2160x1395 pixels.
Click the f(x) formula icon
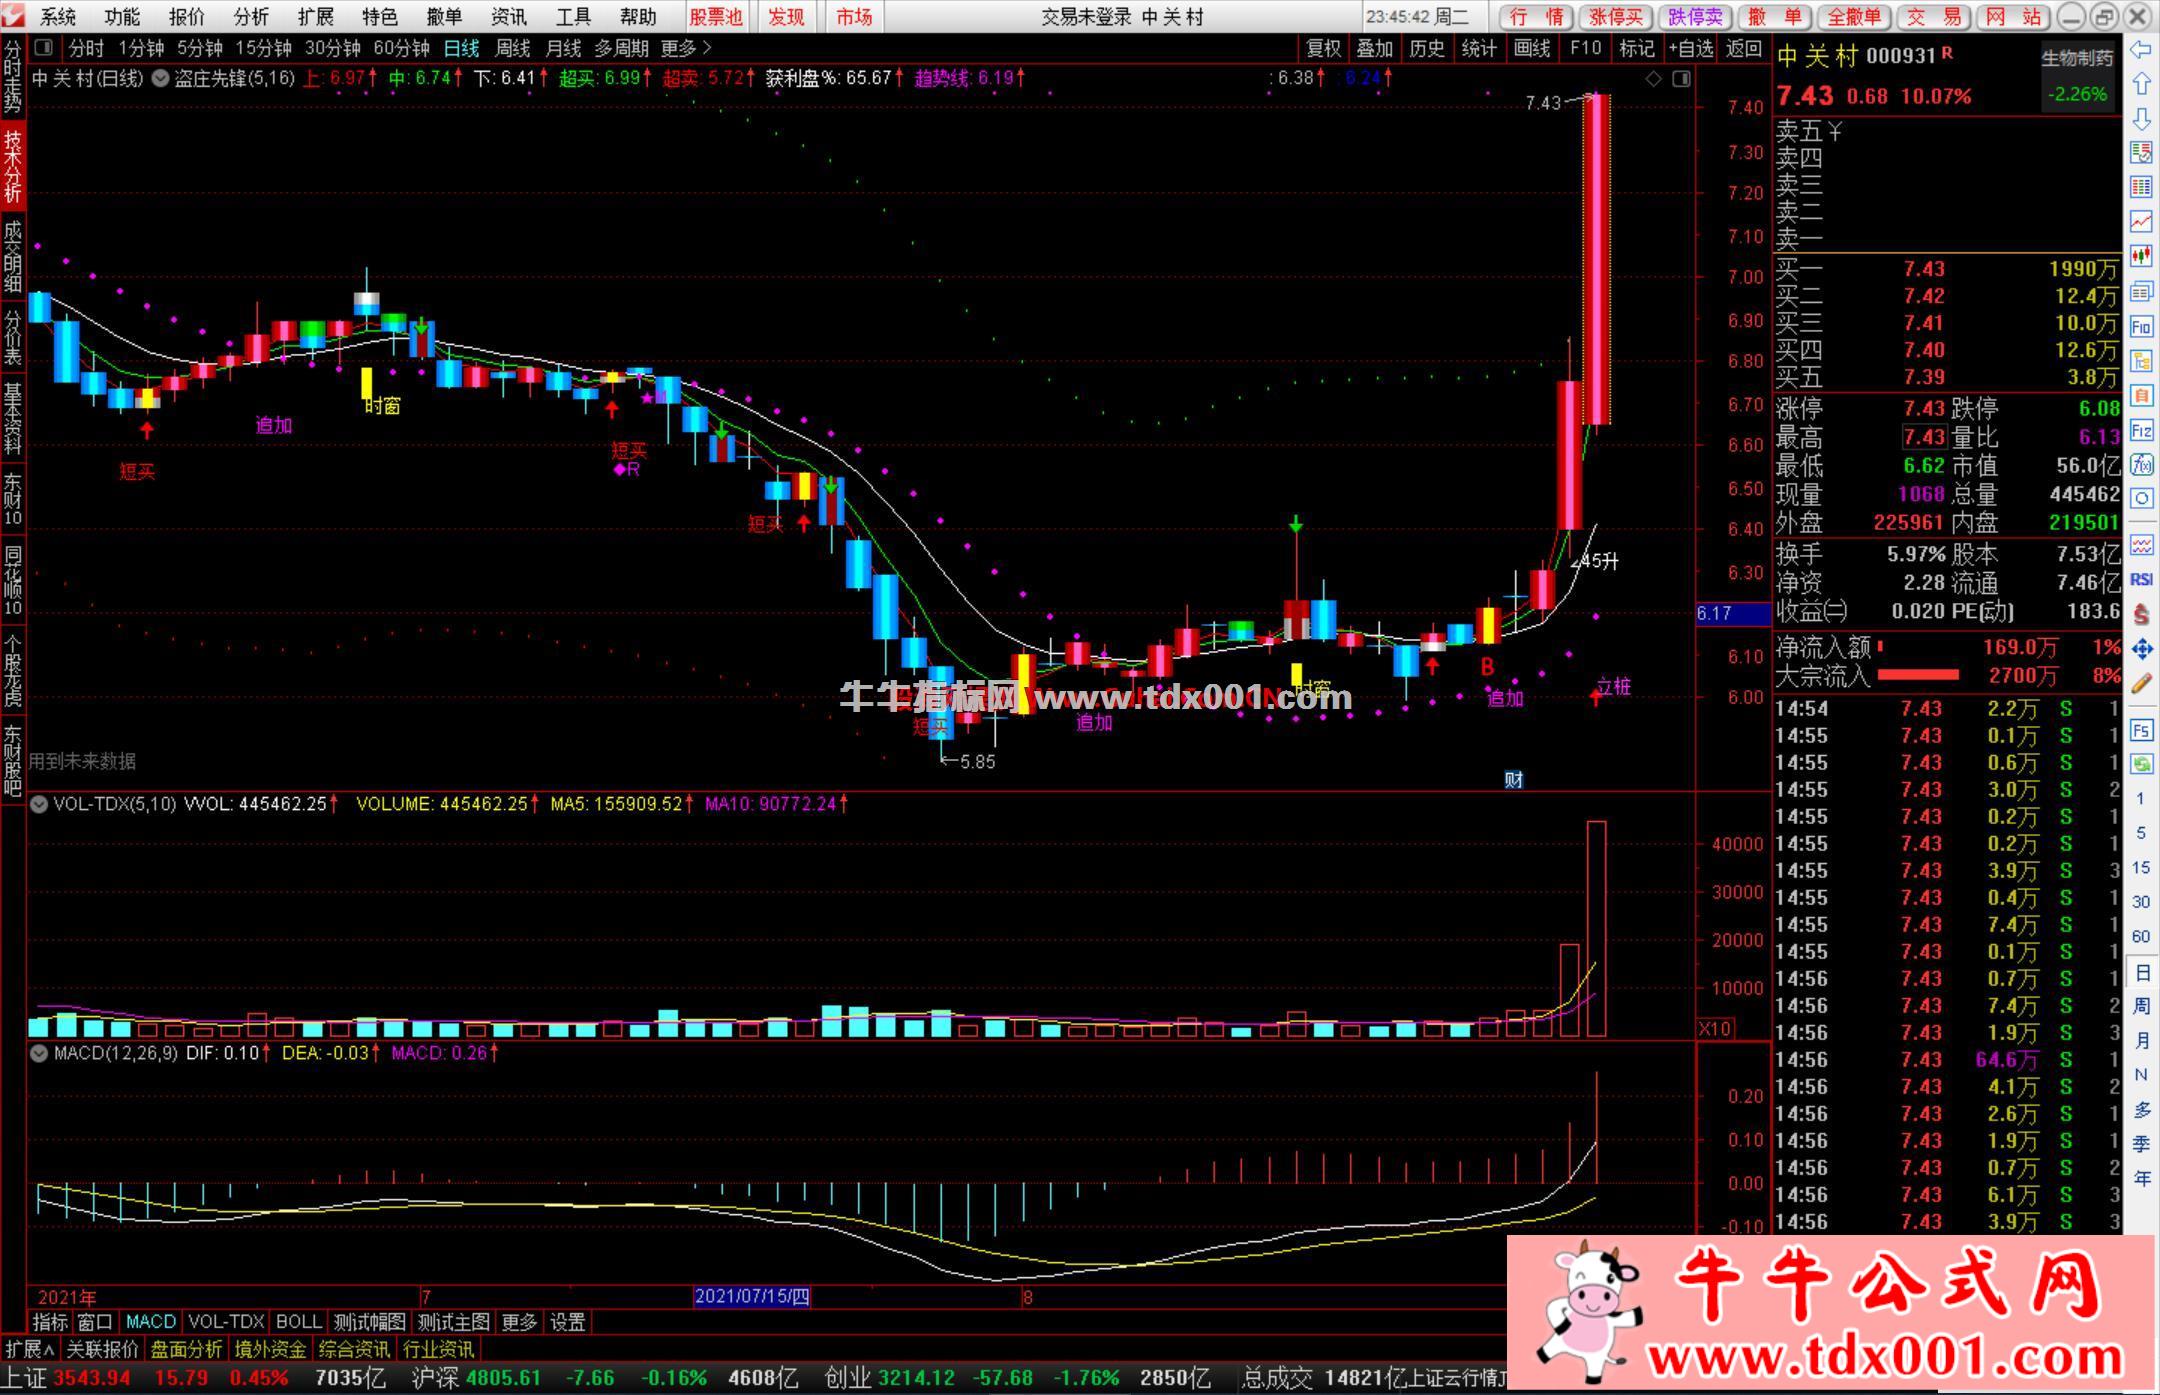tap(2141, 464)
